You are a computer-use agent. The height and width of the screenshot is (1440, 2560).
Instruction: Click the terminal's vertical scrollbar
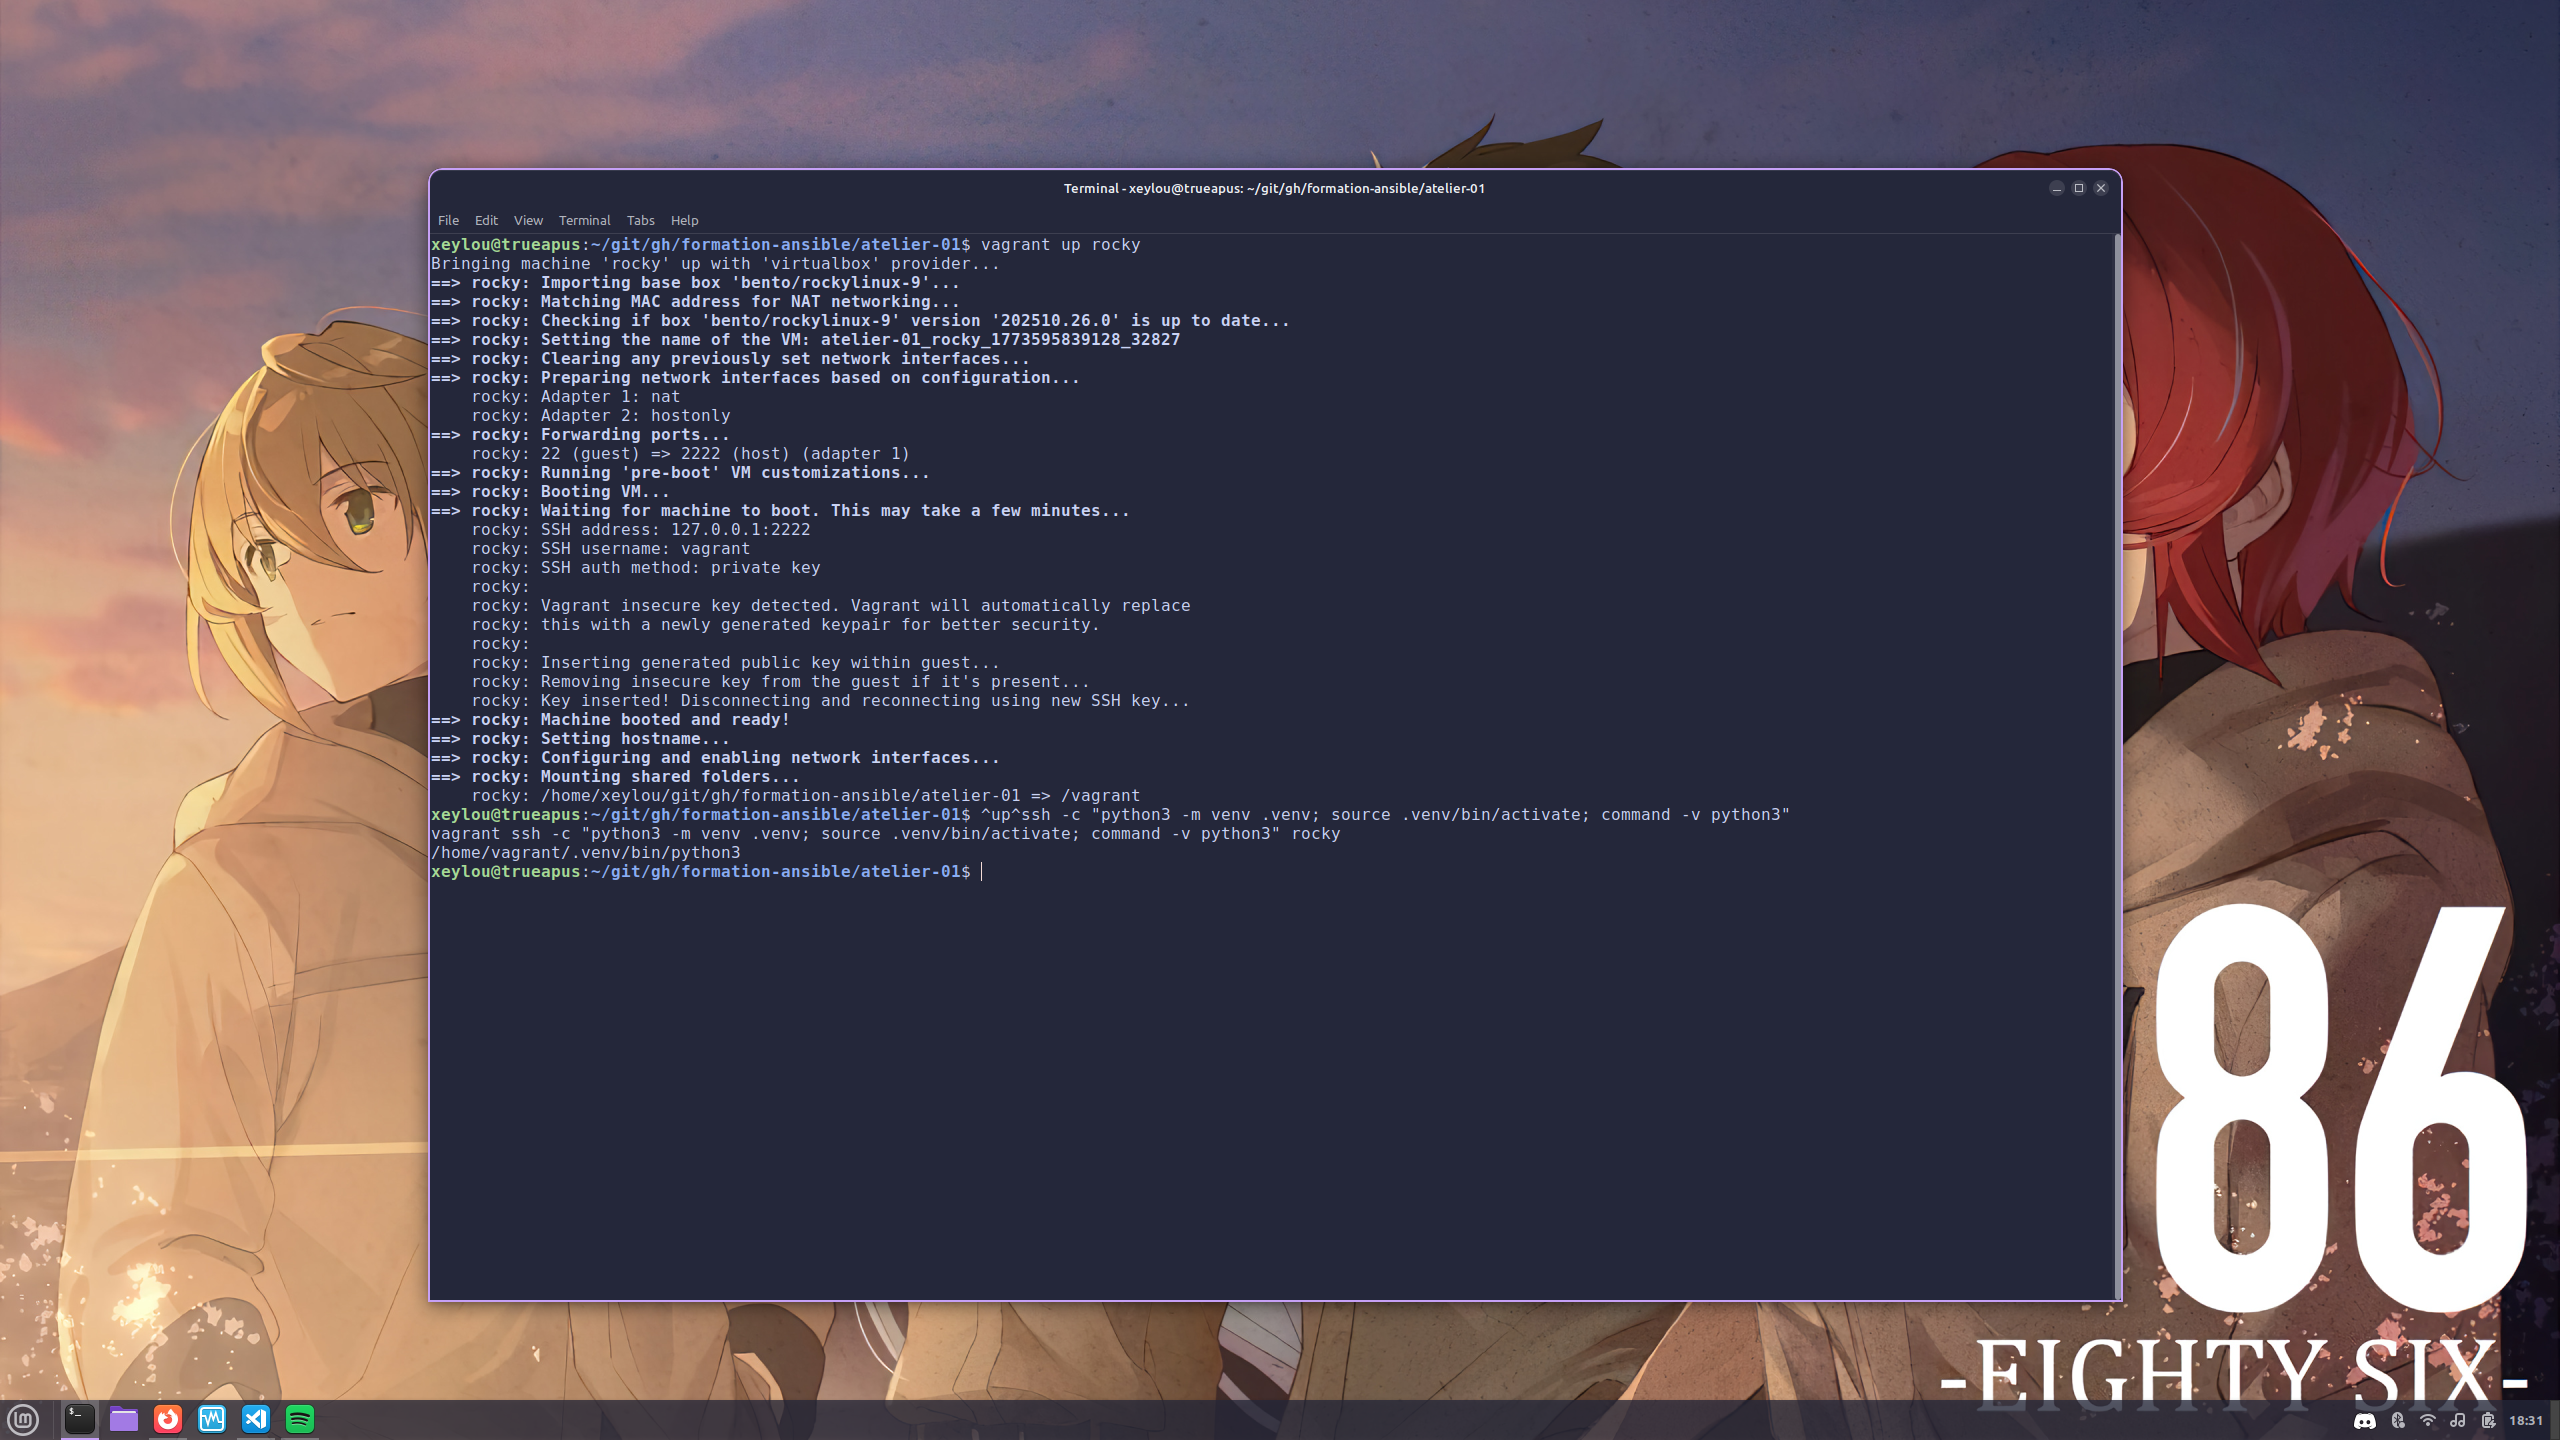point(2117,766)
